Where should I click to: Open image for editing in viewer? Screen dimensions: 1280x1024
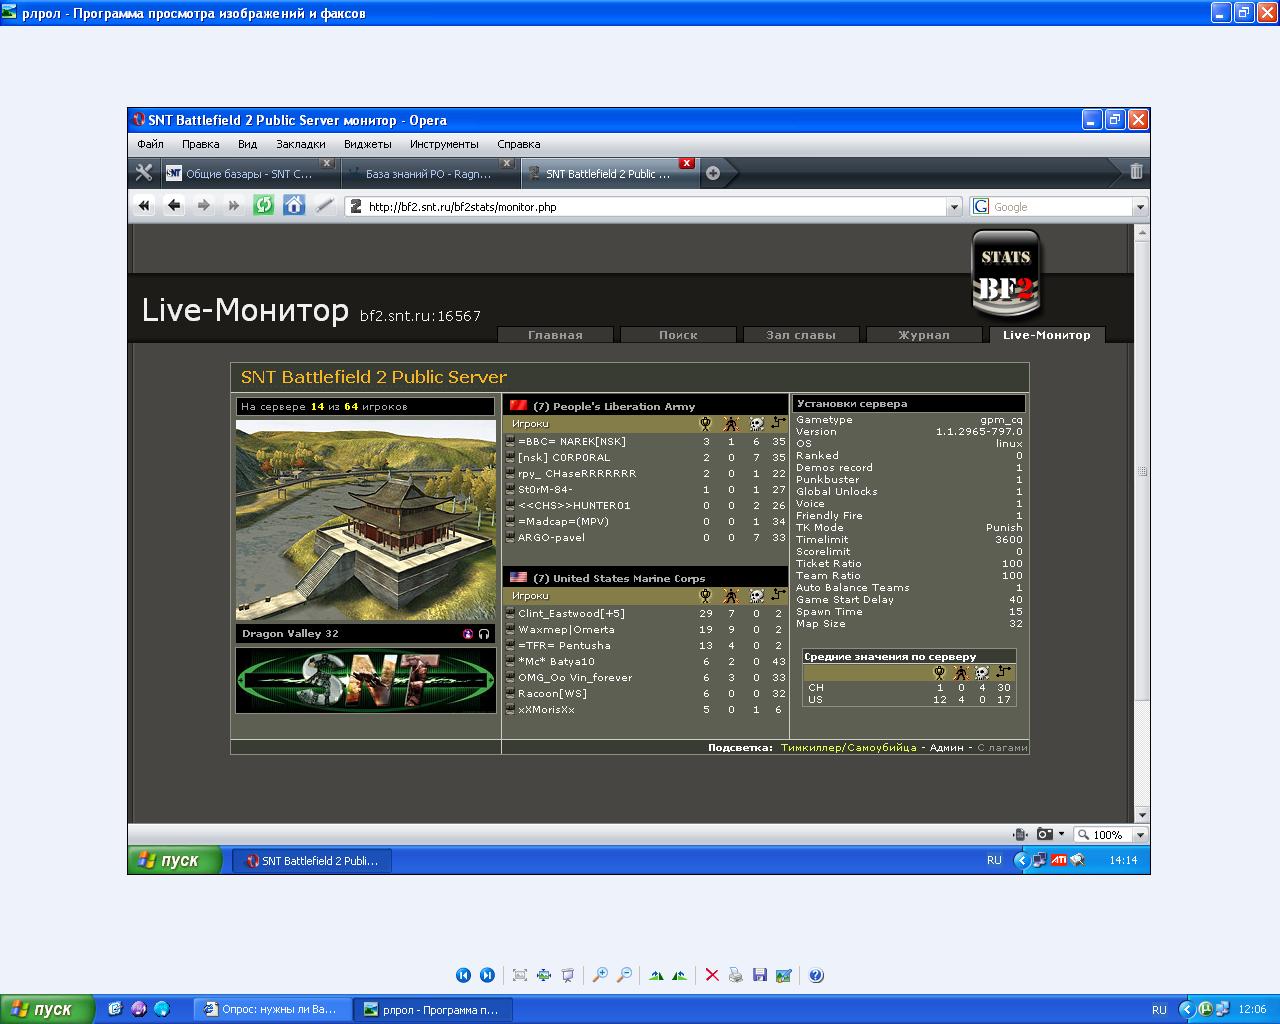784,975
